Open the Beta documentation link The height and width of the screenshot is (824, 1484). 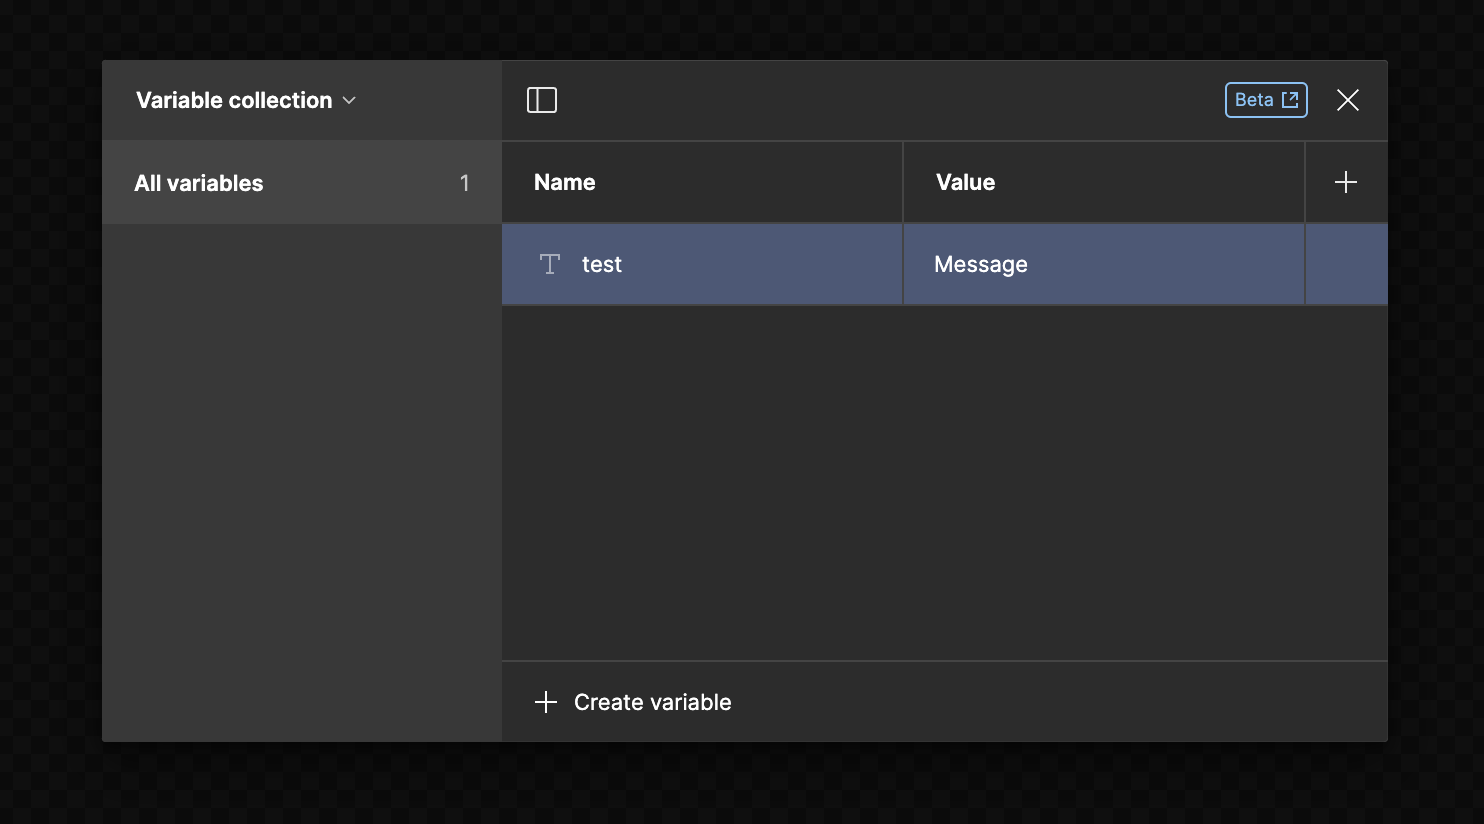pos(1266,99)
